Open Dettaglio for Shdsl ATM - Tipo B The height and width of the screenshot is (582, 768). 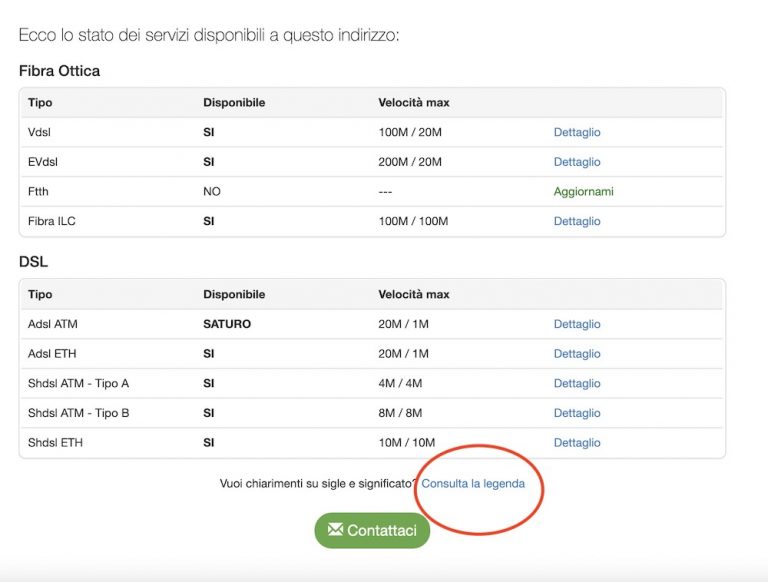577,413
